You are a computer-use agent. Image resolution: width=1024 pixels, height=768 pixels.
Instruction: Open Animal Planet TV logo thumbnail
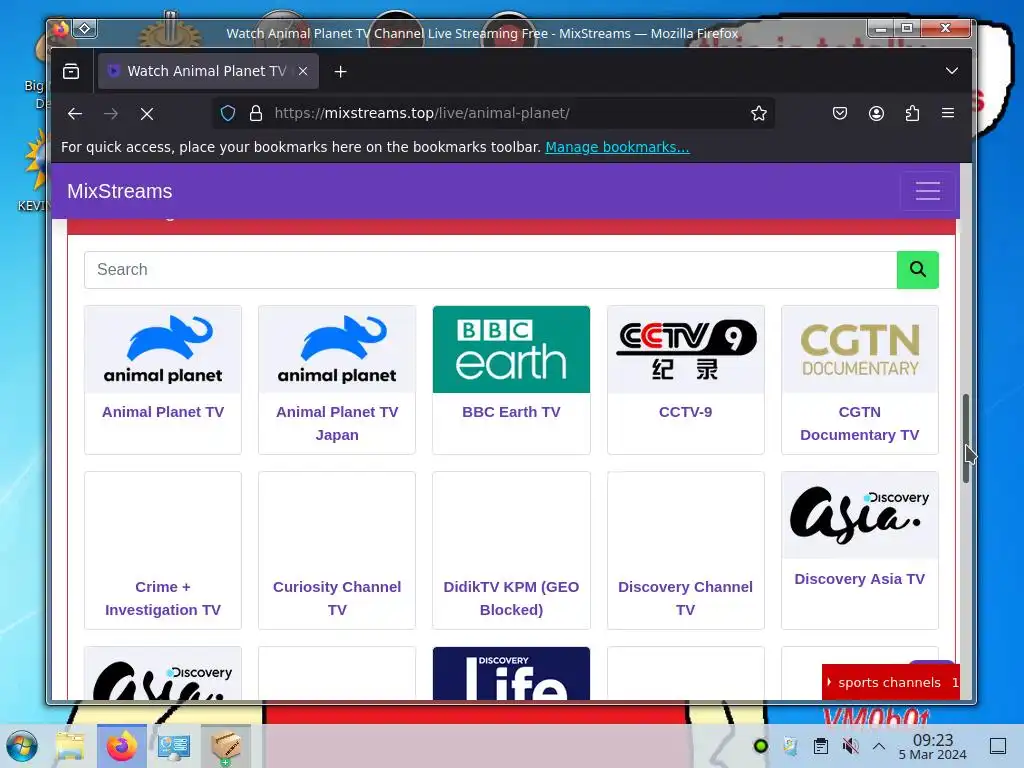(x=163, y=349)
